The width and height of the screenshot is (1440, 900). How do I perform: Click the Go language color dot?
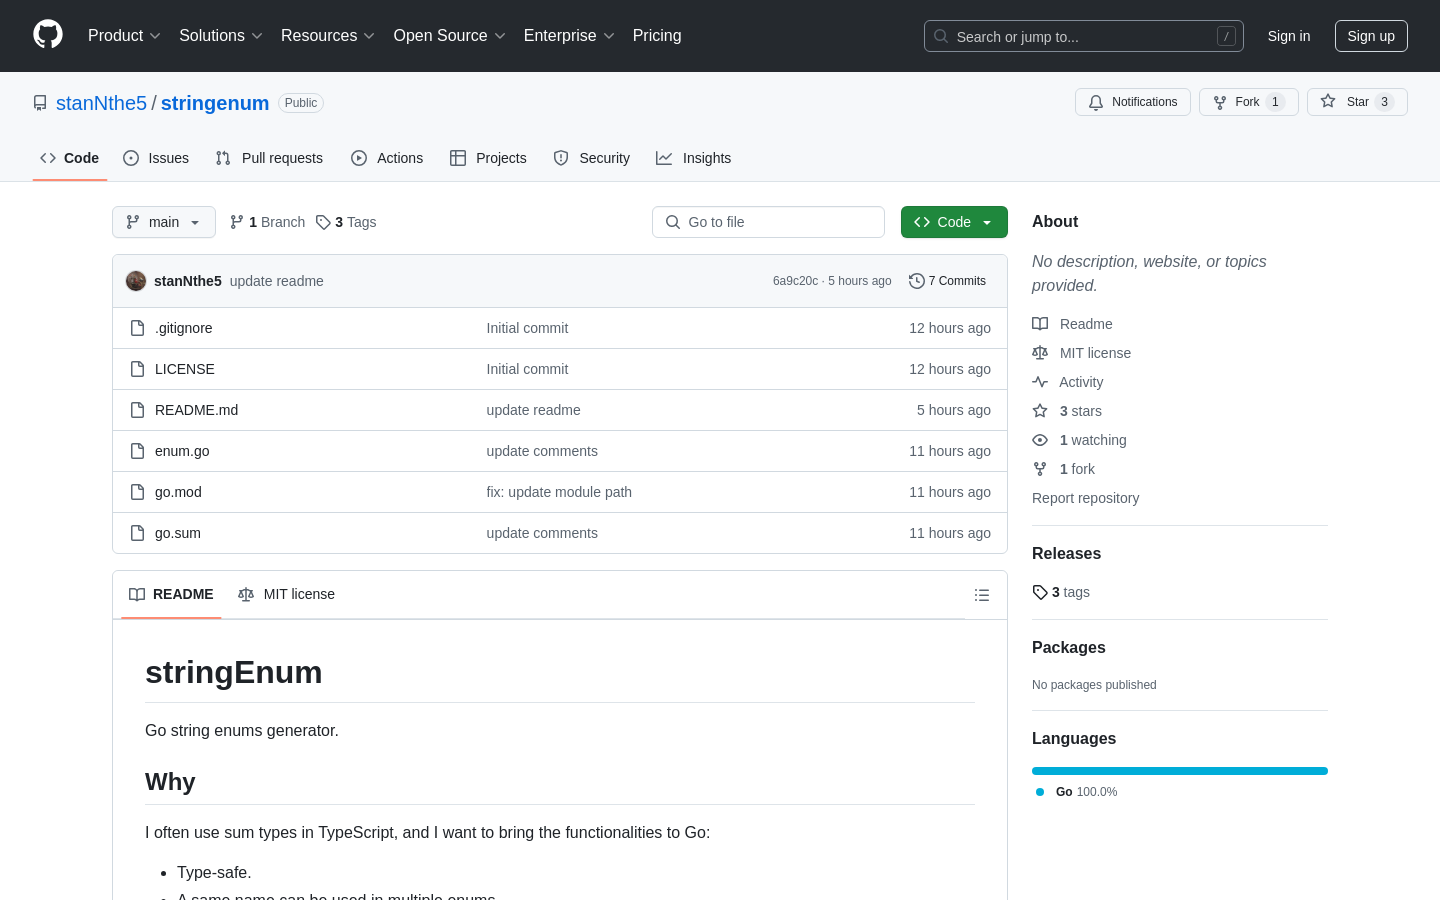[x=1040, y=792]
